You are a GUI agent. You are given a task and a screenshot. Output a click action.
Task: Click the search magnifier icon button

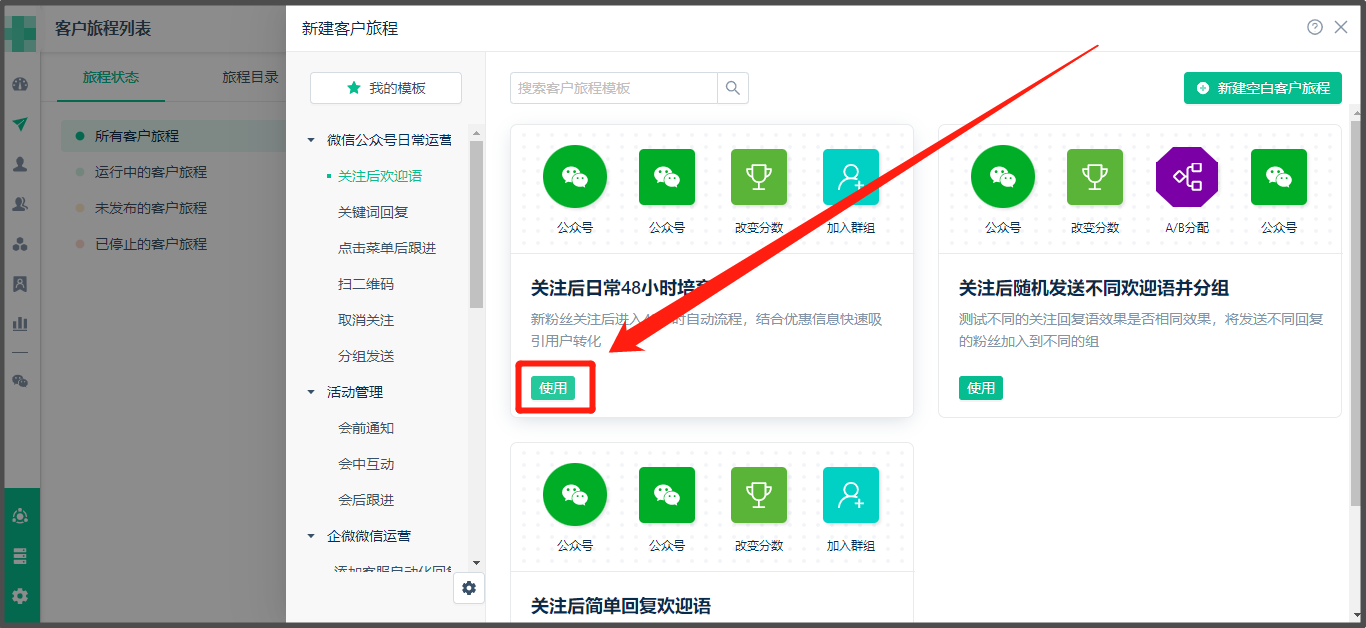(x=733, y=88)
